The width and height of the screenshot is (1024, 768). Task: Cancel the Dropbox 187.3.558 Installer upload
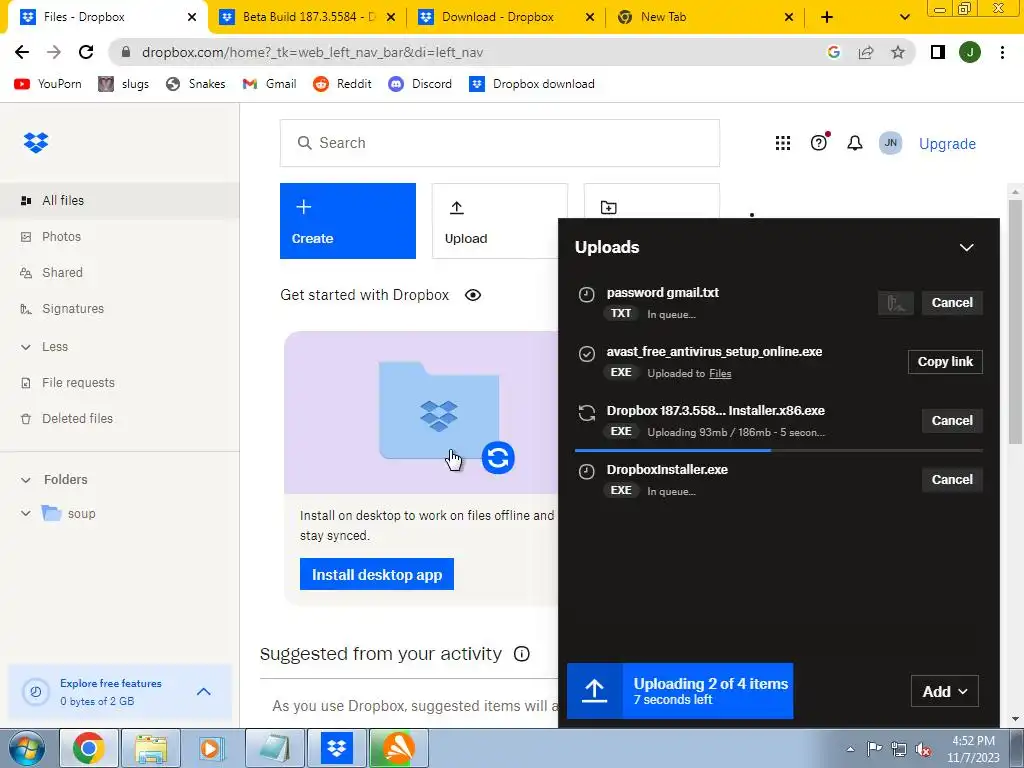[x=952, y=421]
